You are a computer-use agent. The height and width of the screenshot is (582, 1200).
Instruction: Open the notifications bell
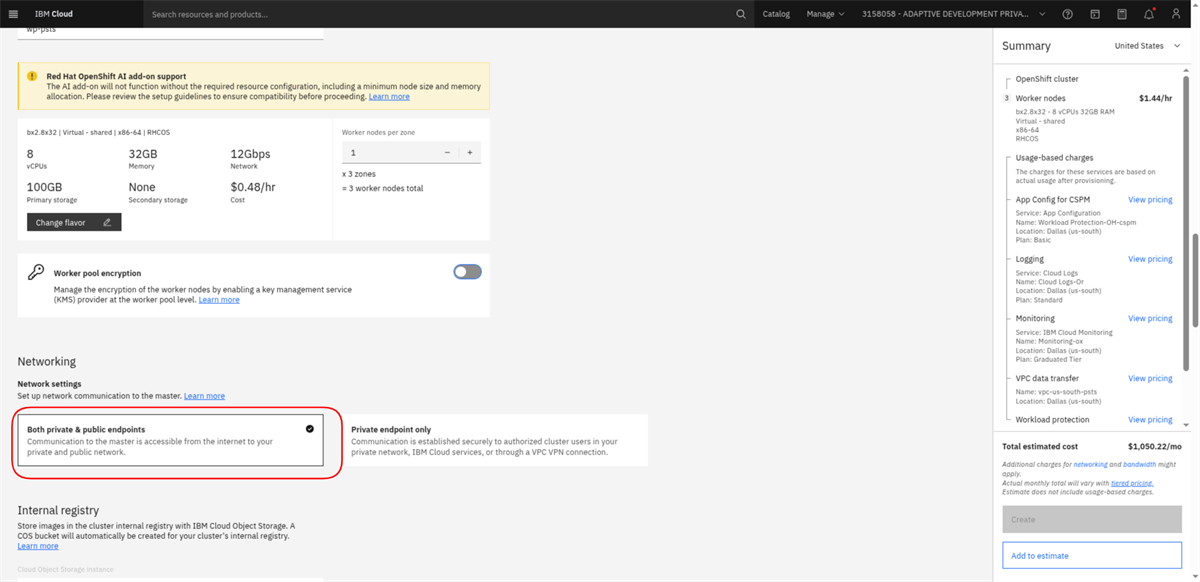pyautogui.click(x=1149, y=14)
